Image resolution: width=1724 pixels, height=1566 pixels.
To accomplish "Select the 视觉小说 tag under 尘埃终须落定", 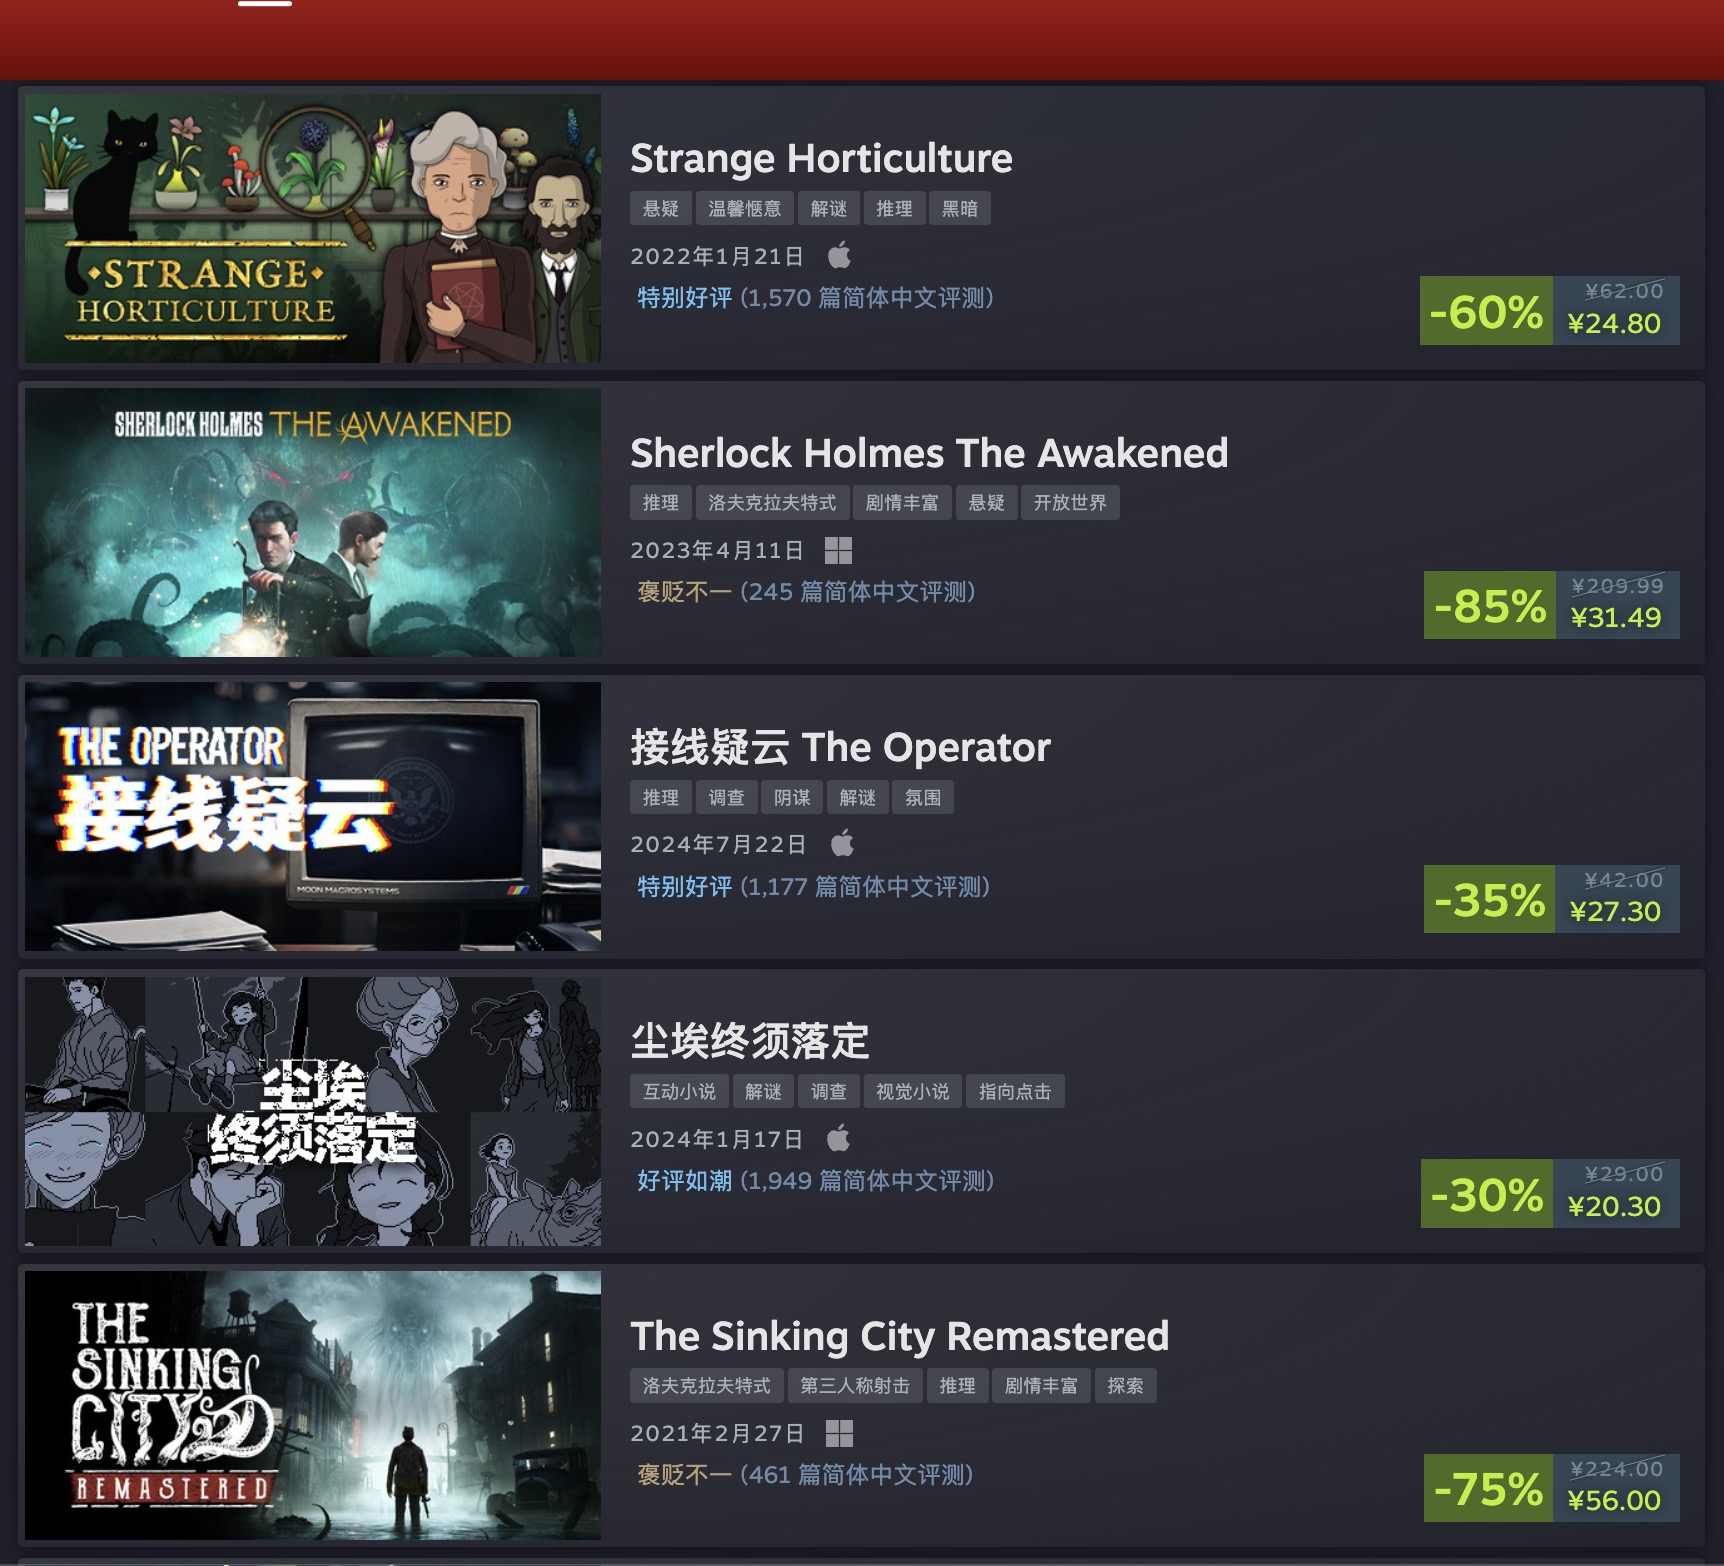I will [x=912, y=1091].
